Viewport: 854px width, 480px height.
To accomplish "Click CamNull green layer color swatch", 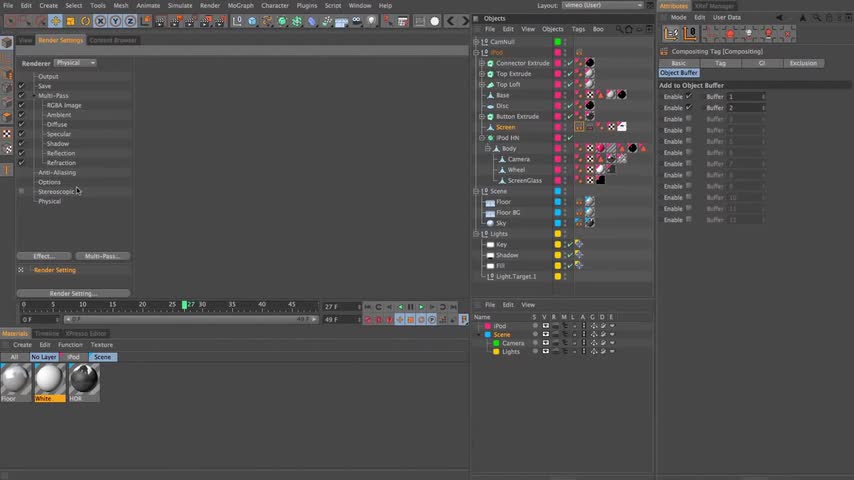I will pyautogui.click(x=558, y=42).
